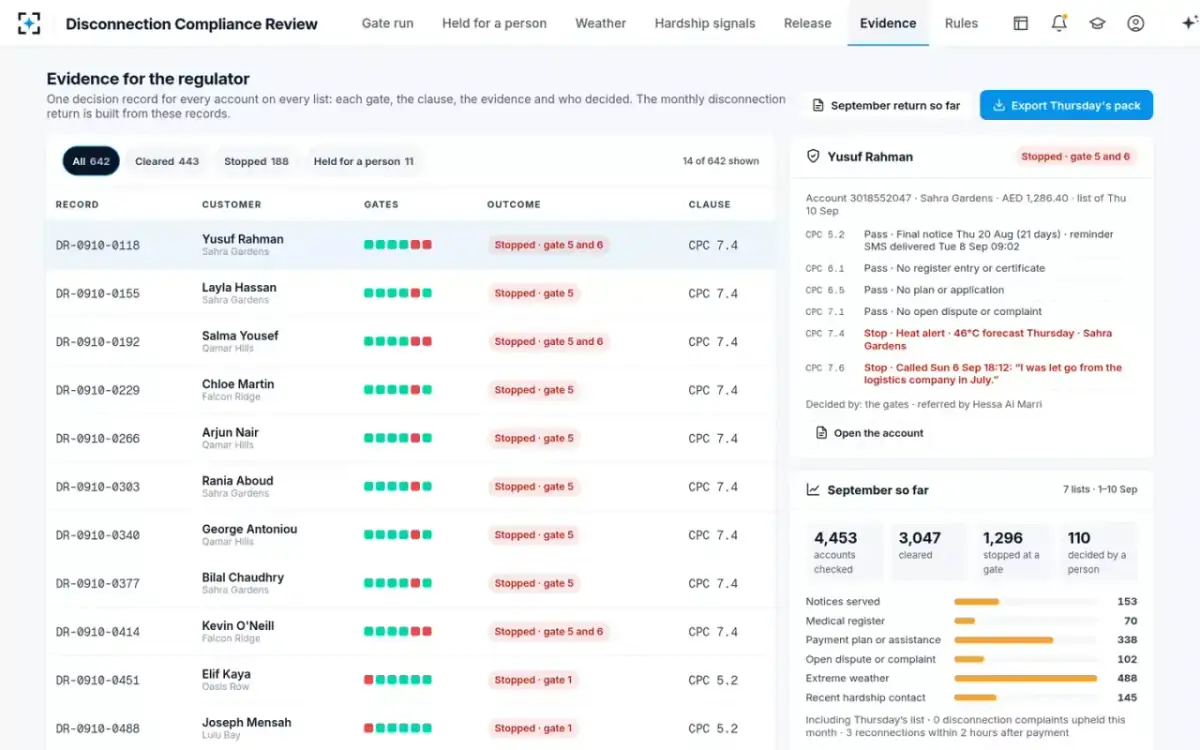Open Salma Yousef's row
This screenshot has height=750, width=1200.
(x=410, y=341)
